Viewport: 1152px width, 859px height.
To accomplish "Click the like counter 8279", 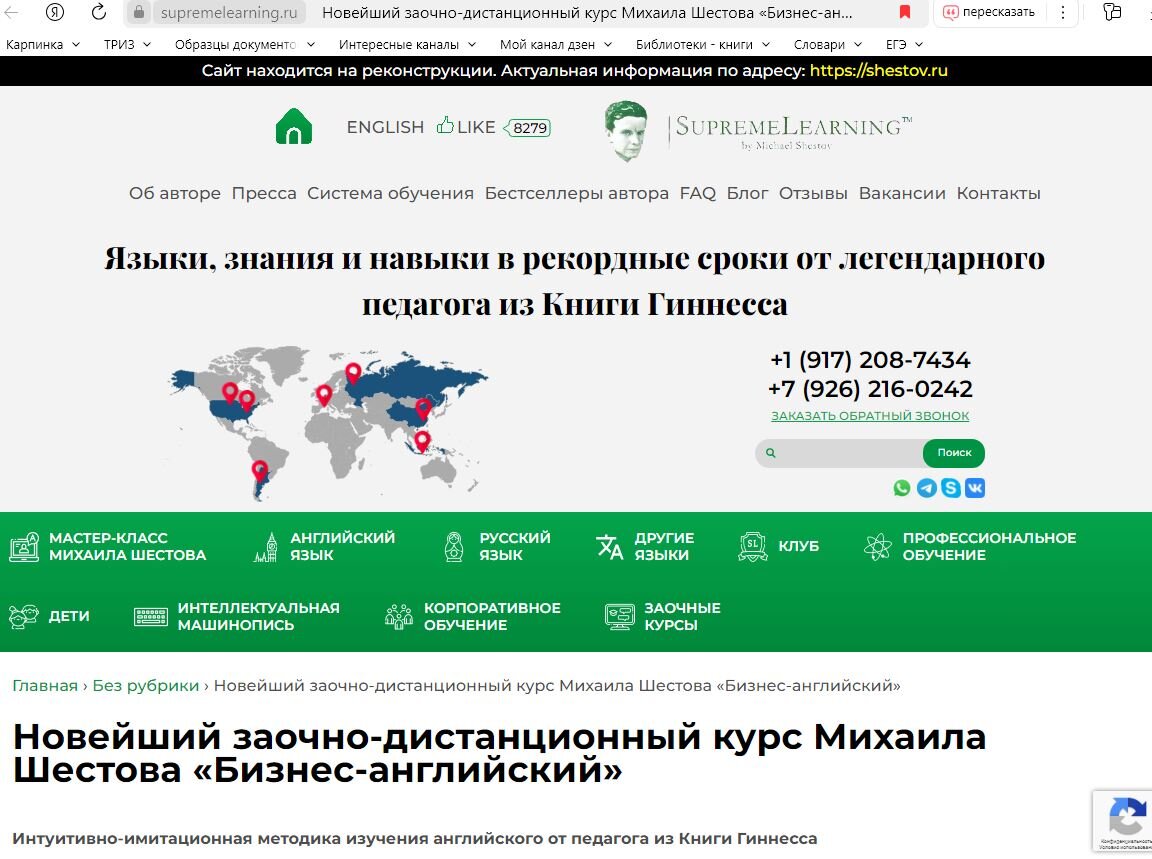I will 528,128.
